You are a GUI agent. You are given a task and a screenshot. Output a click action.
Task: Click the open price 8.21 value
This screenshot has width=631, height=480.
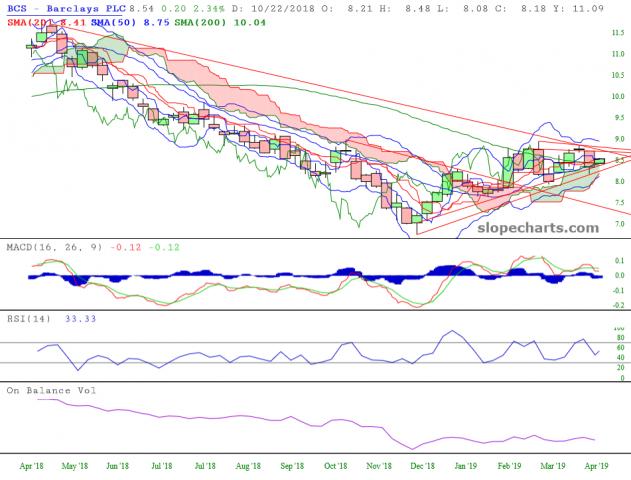[x=359, y=8]
